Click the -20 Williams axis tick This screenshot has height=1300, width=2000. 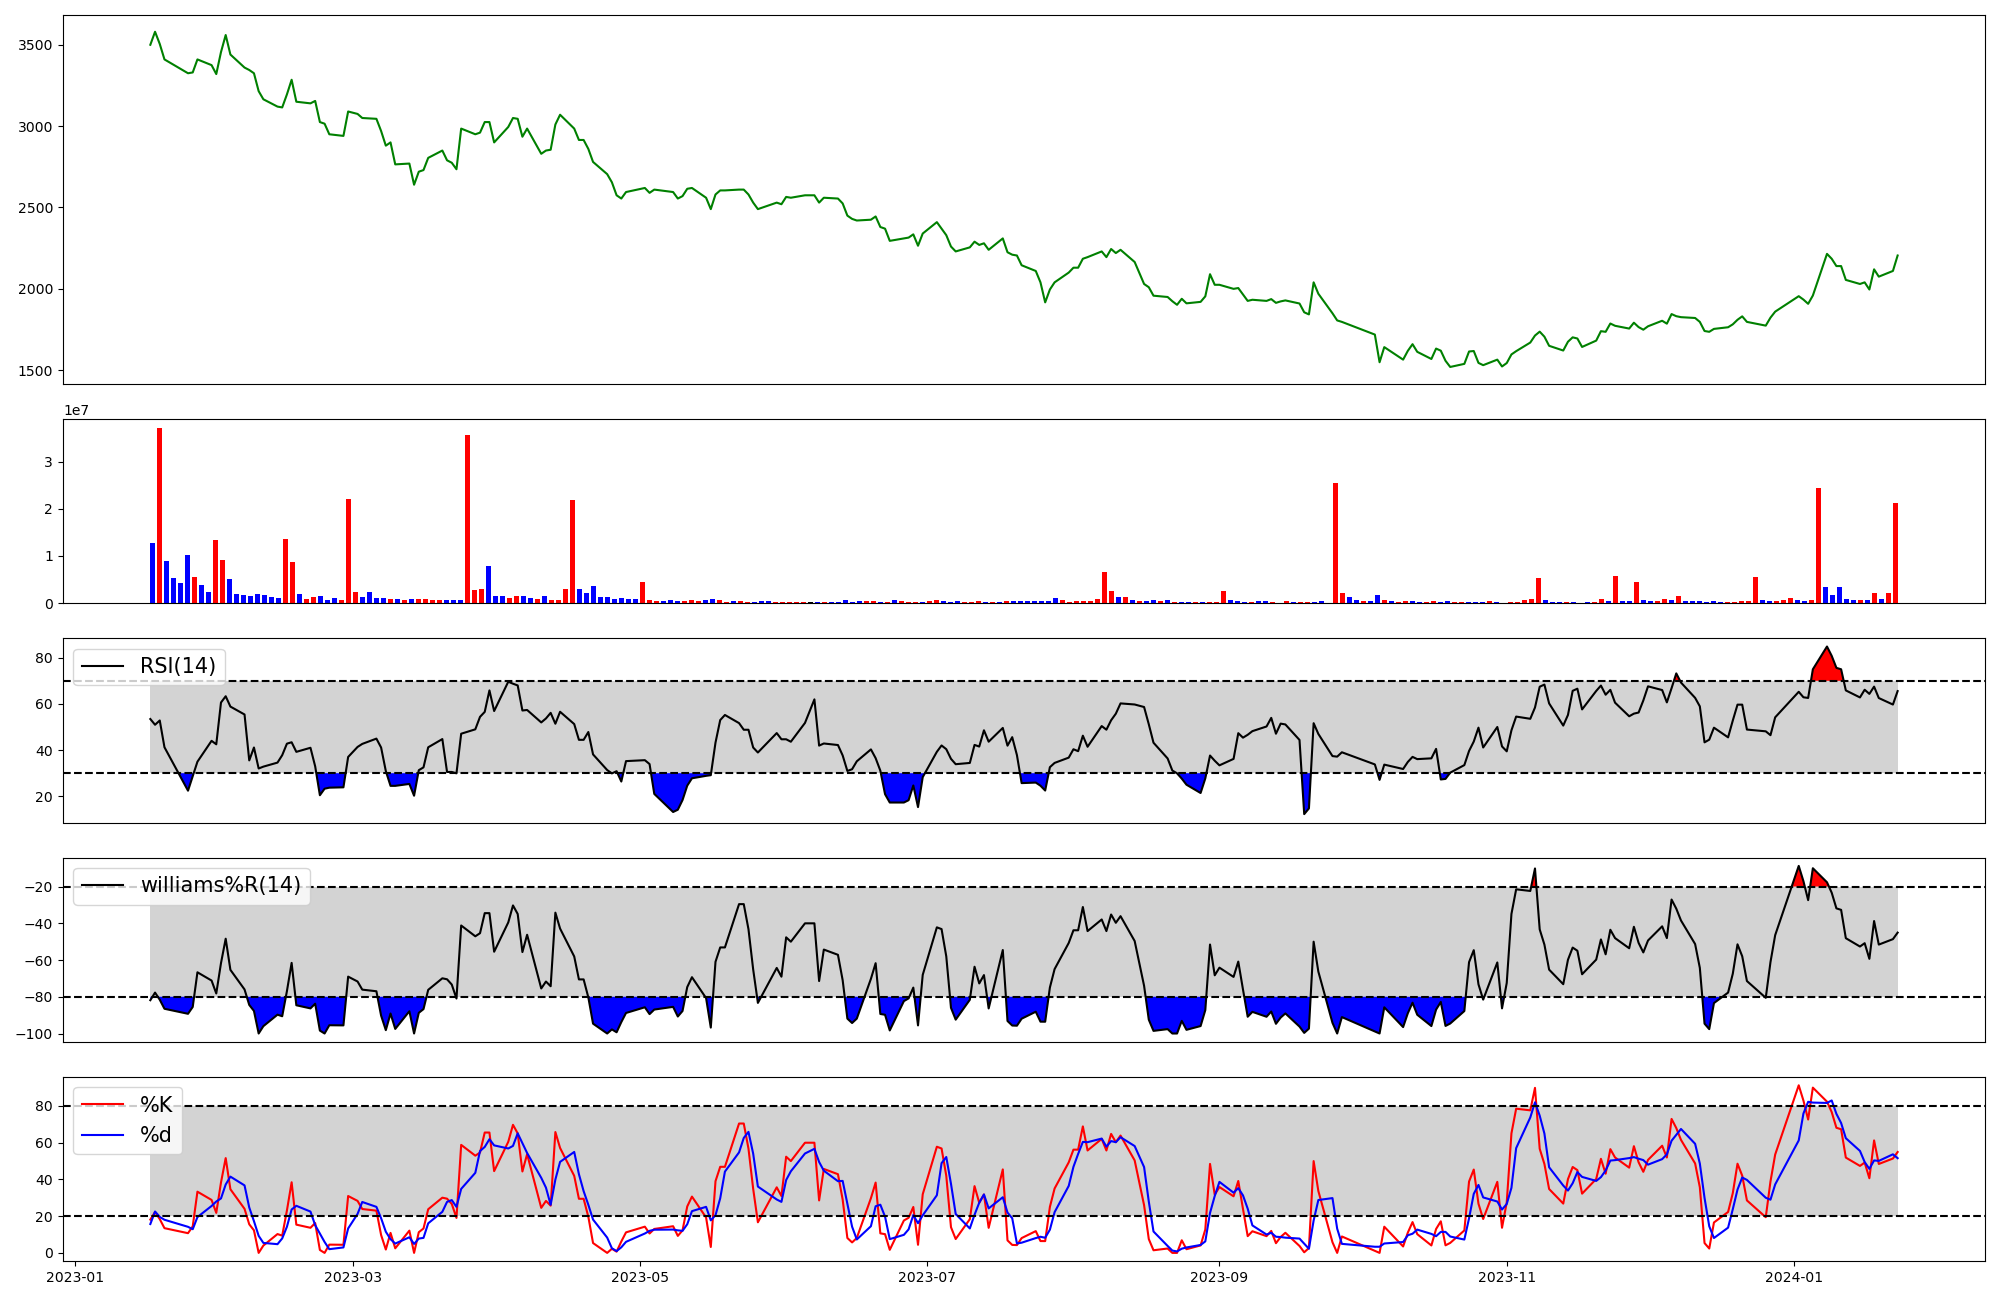pos(36,888)
